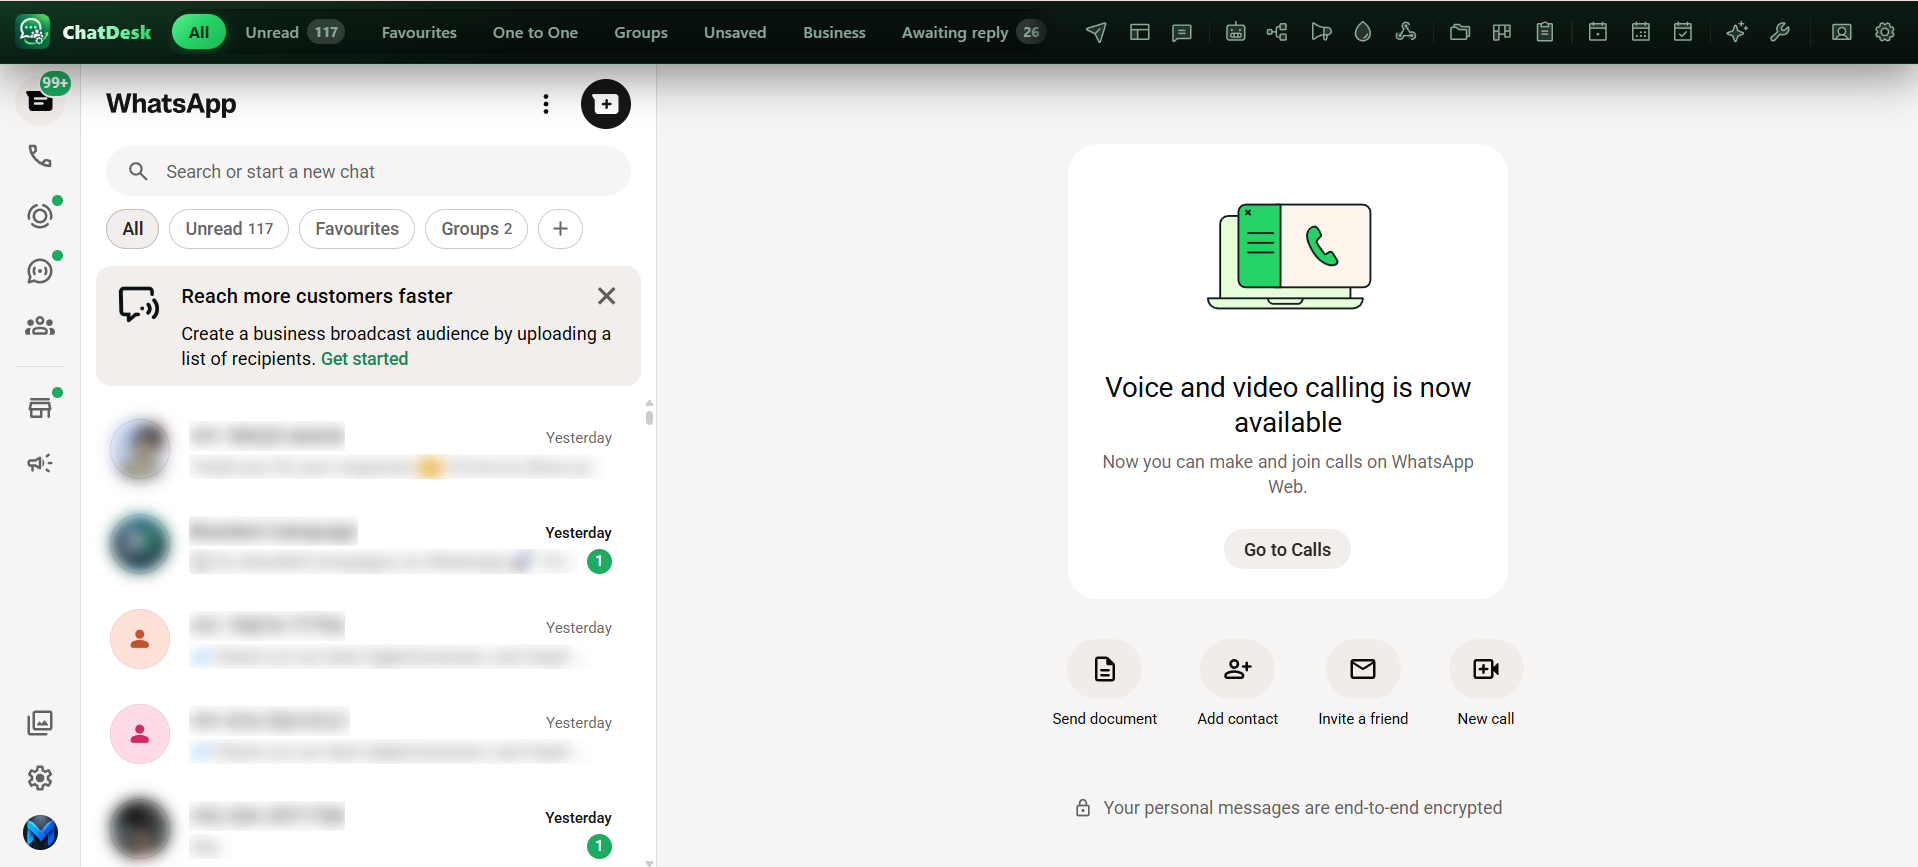Click the clipboard icon
The width and height of the screenshot is (1918, 867).
pos(1544,32)
